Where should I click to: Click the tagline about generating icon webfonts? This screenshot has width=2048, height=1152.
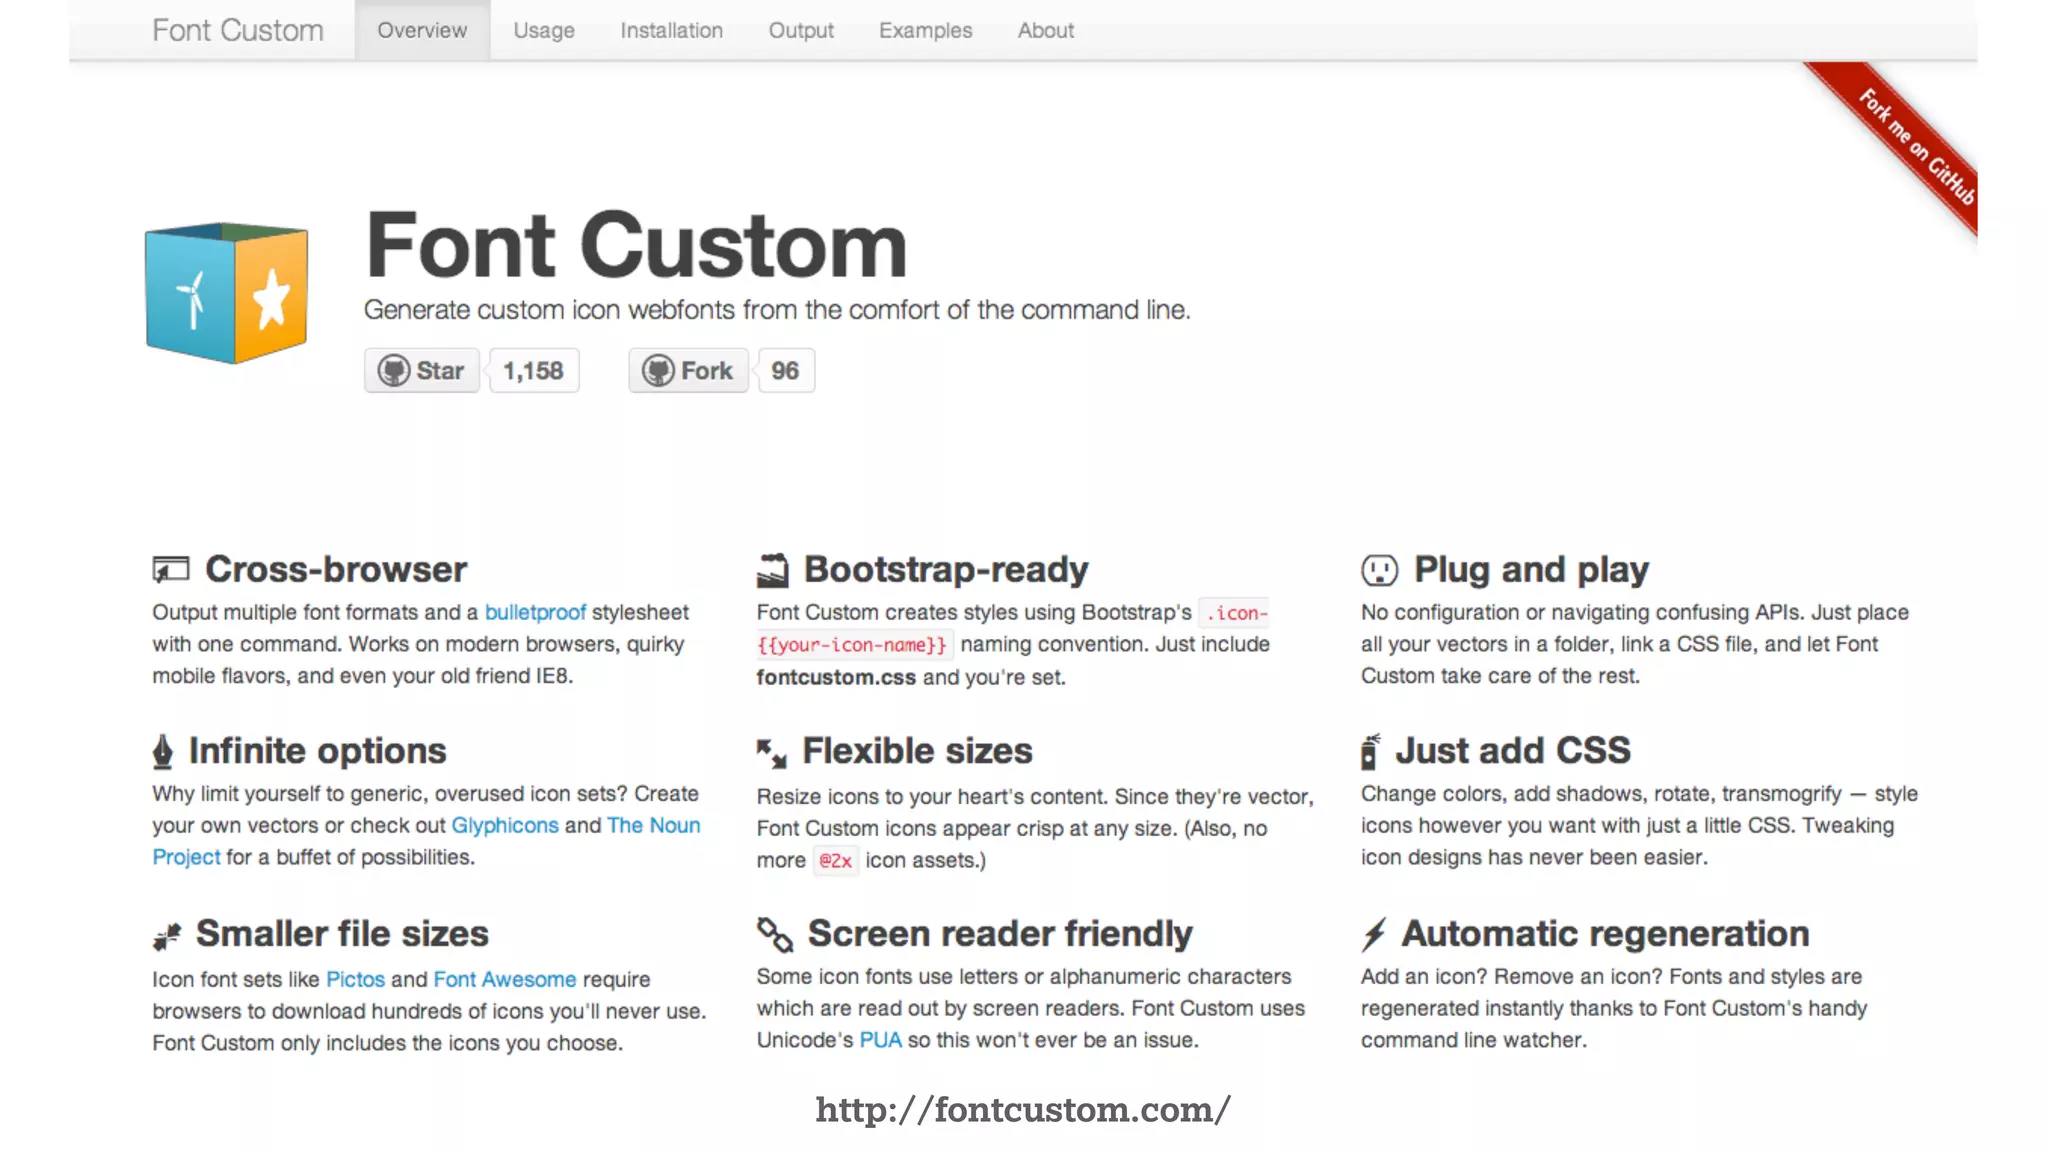click(x=777, y=310)
